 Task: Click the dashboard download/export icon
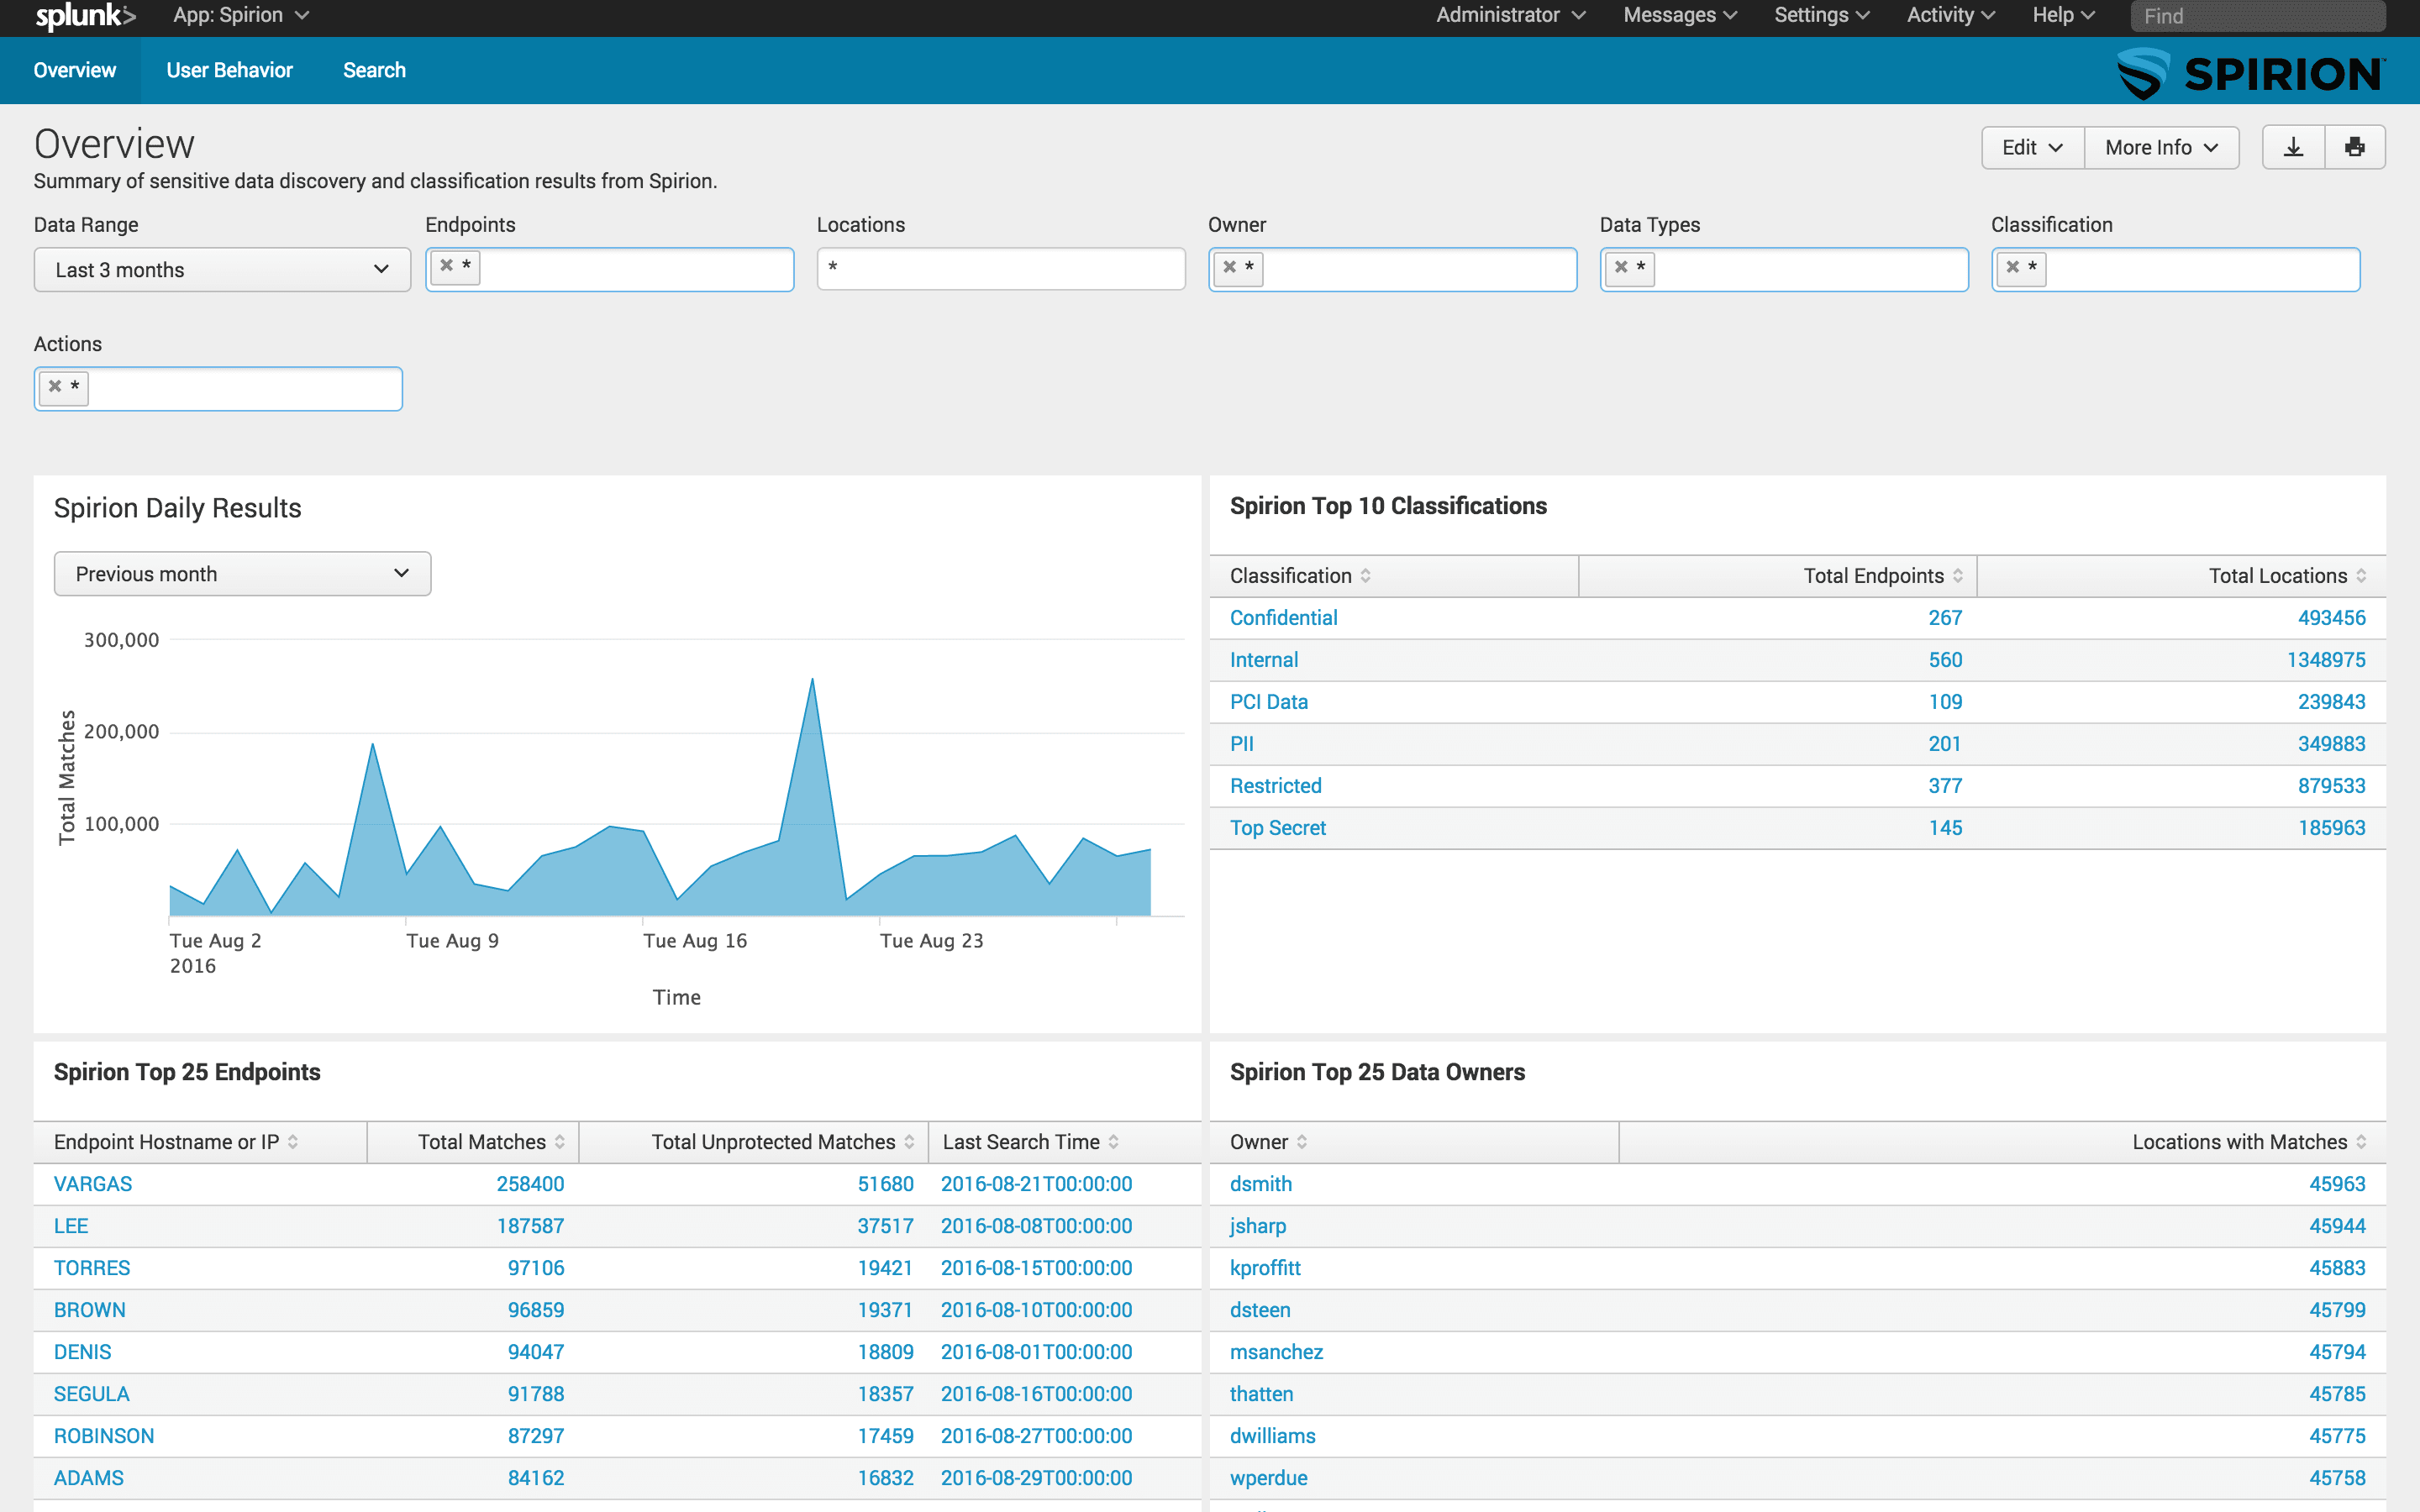2292,148
